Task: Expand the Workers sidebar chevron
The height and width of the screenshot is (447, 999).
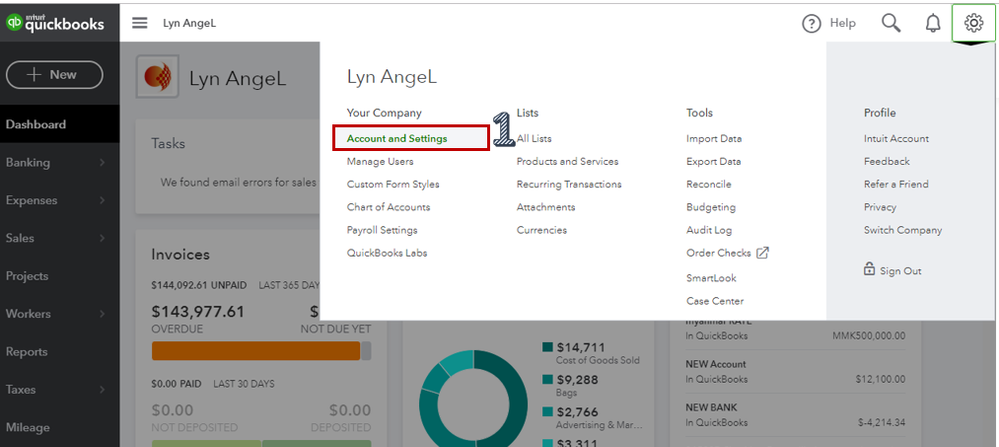Action: pyautogui.click(x=102, y=314)
